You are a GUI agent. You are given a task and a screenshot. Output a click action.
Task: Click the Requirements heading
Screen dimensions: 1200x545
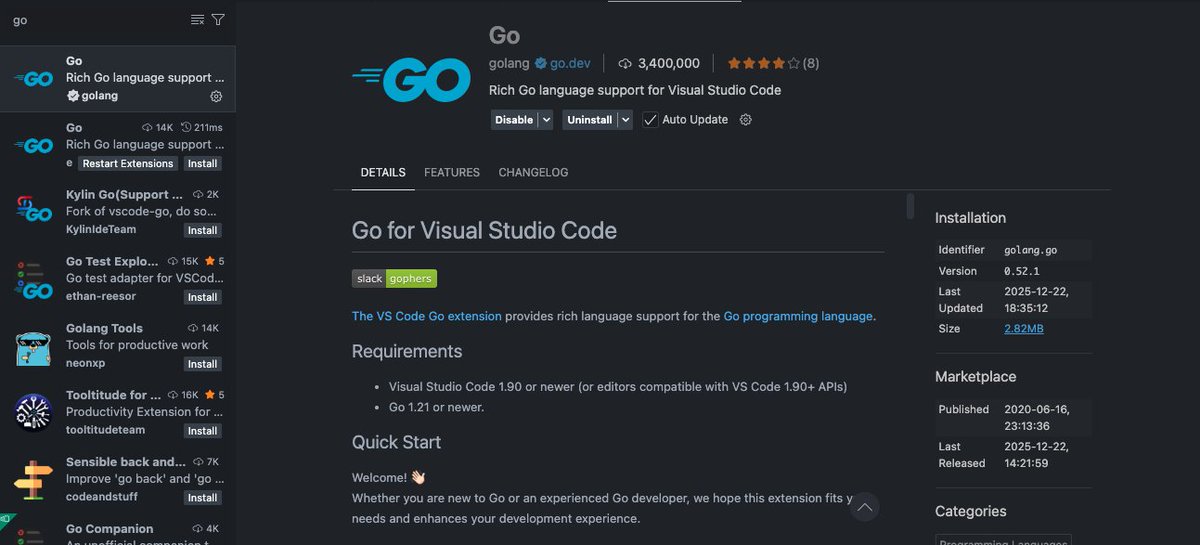(x=407, y=351)
